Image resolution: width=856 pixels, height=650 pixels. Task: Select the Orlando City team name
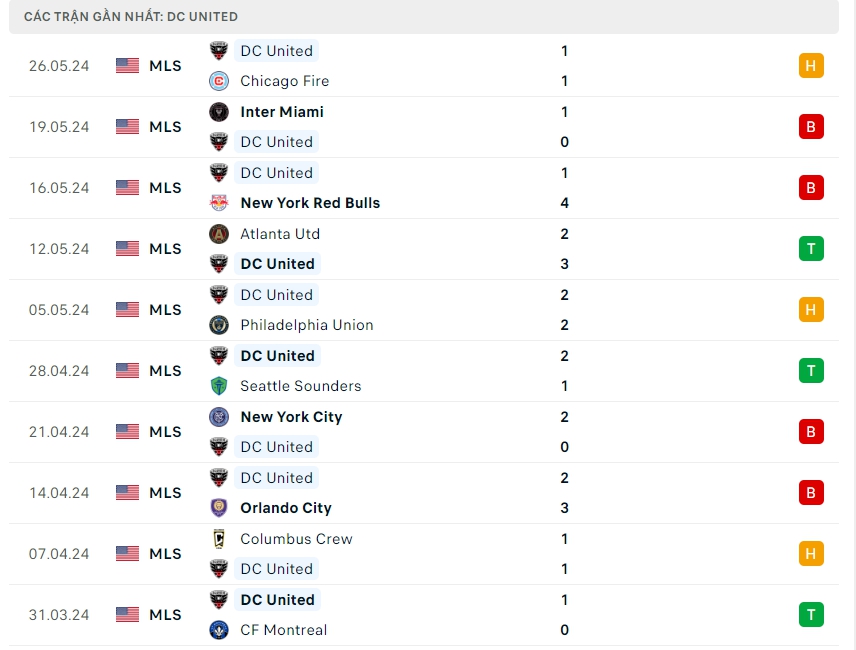point(286,508)
